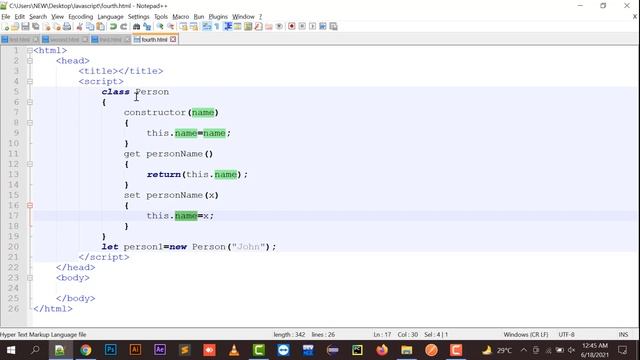Open the Encoding menu
This screenshot has width=640, height=360.
tap(80, 17)
